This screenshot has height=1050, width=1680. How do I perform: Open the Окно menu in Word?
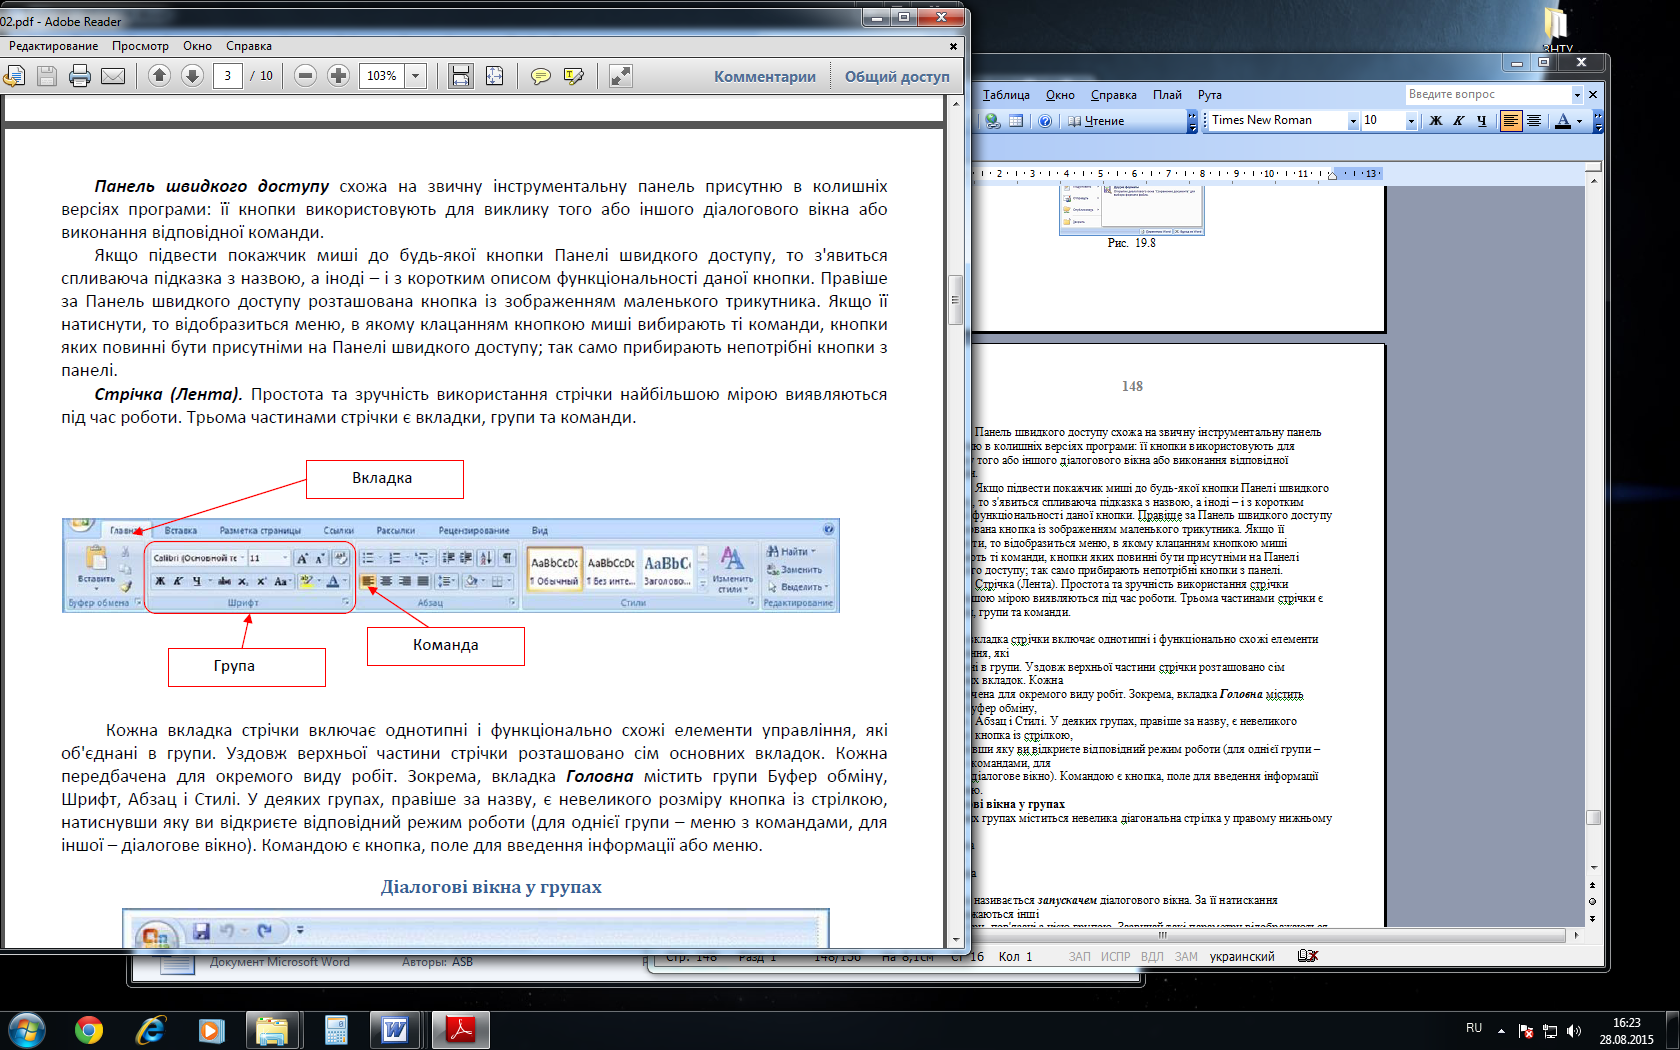pos(1060,95)
